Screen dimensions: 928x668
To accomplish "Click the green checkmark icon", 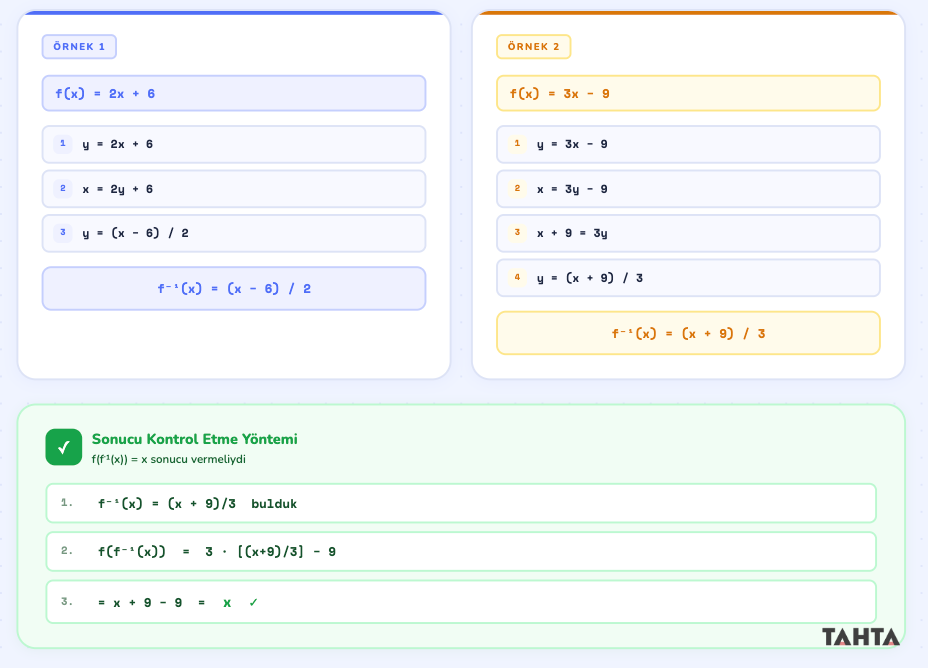I will pyautogui.click(x=64, y=447).
